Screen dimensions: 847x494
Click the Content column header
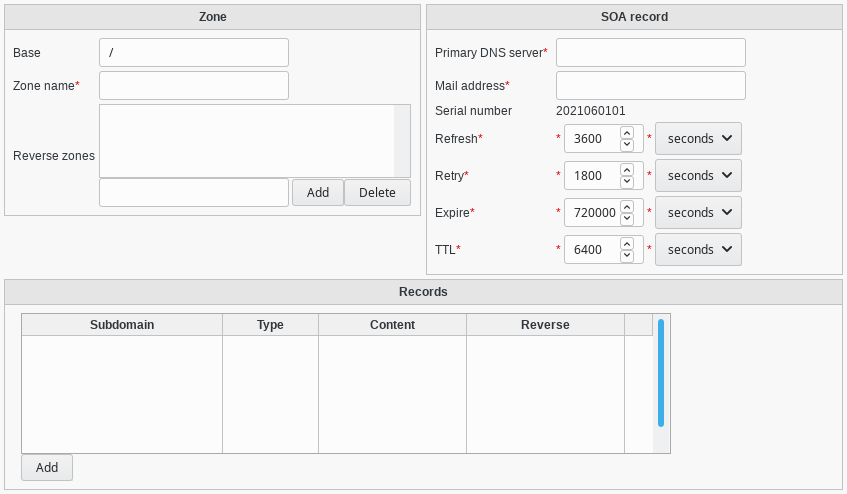point(392,324)
